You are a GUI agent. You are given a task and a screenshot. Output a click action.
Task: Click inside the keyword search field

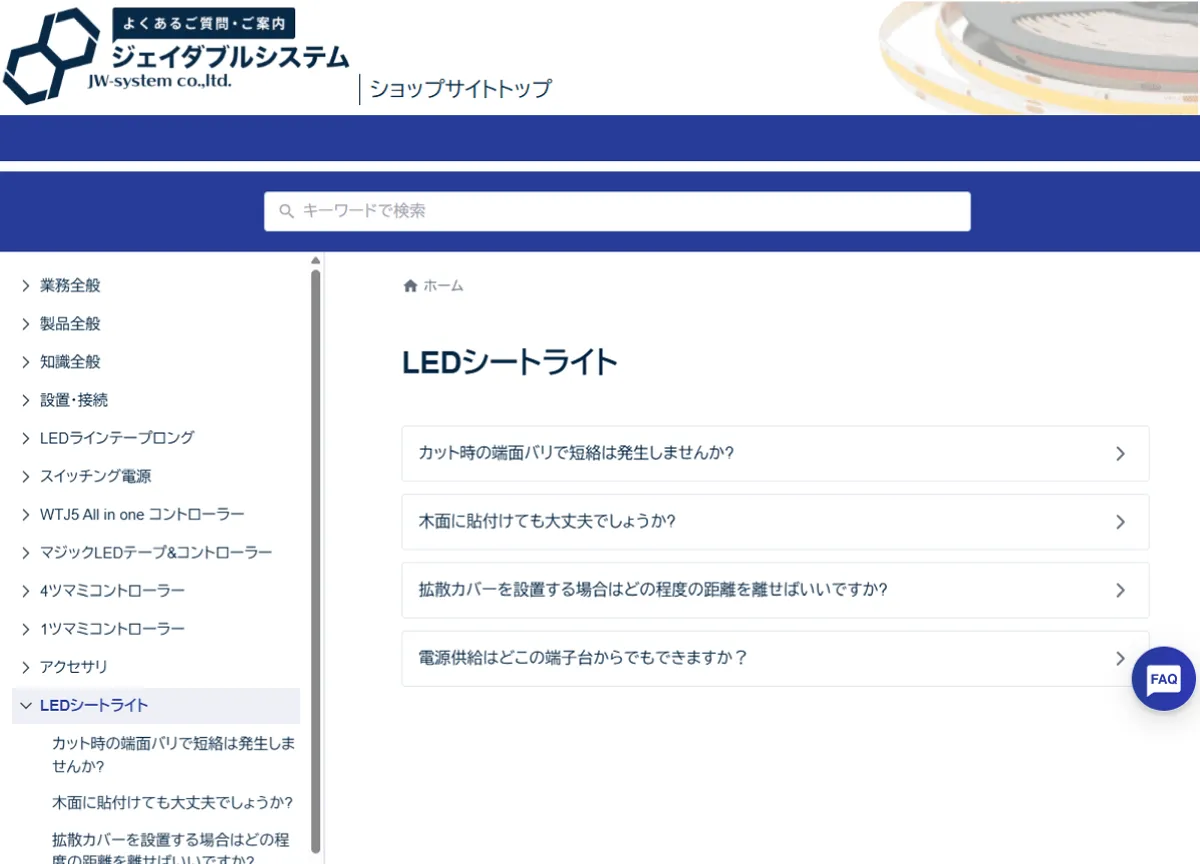(617, 211)
